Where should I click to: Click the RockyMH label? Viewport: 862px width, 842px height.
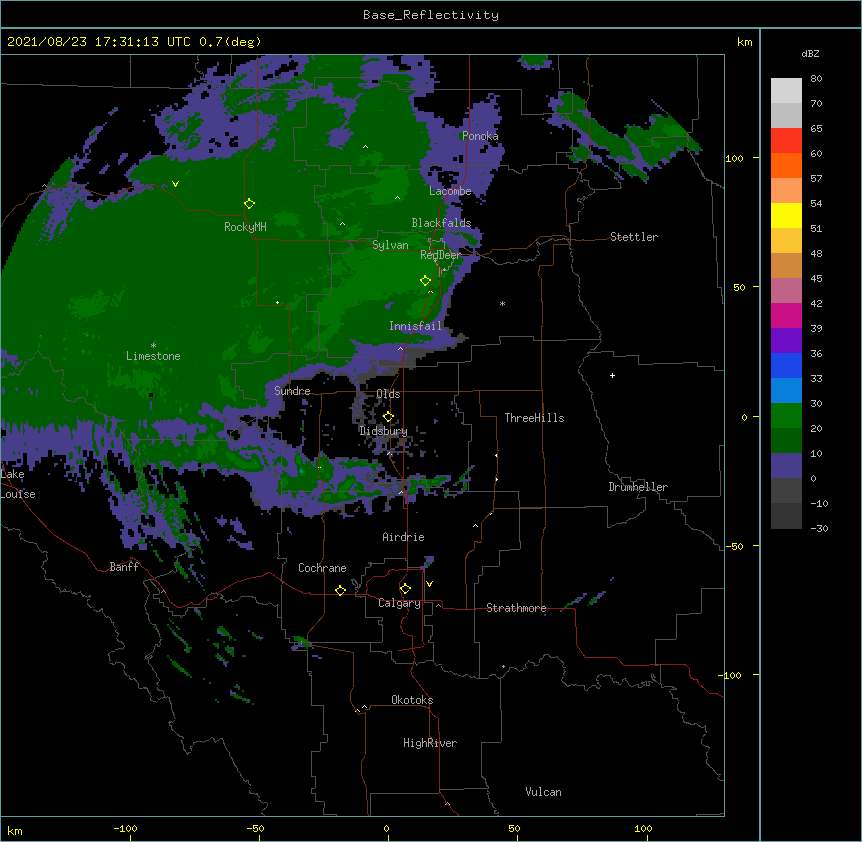pyautogui.click(x=245, y=227)
